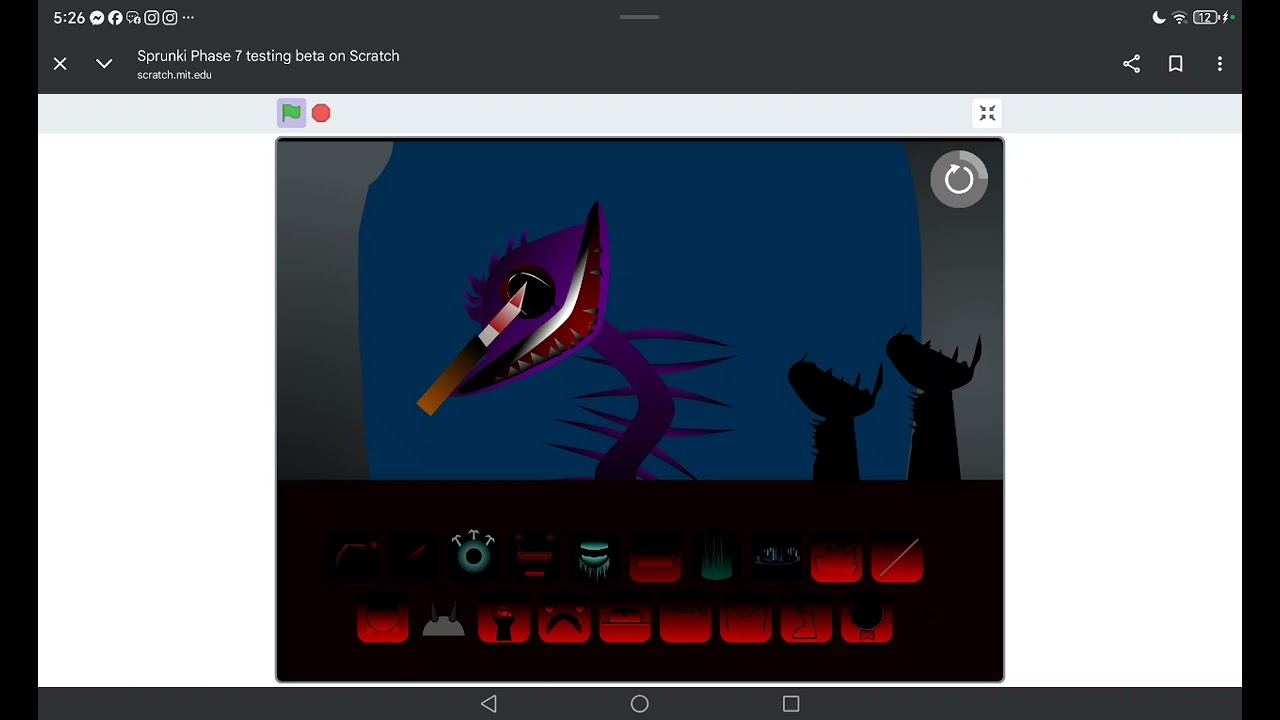Click the shorter black silhouette character

tap(835, 415)
